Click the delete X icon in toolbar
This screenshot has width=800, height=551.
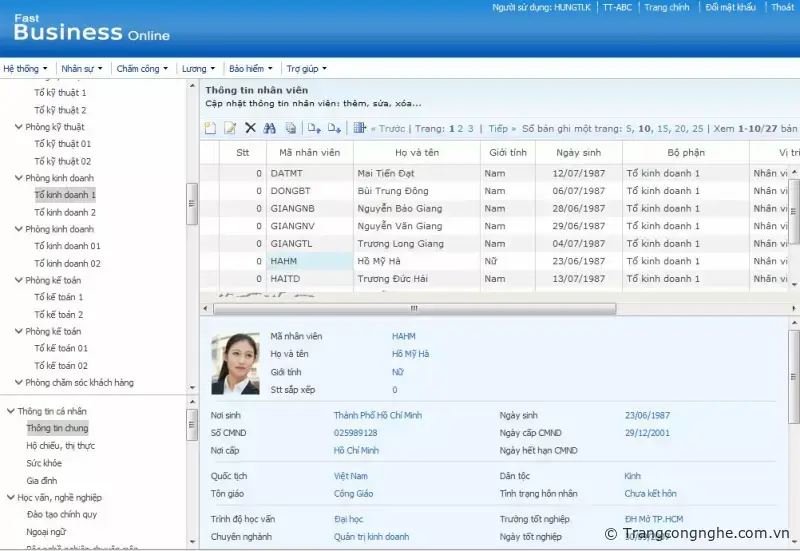(250, 128)
